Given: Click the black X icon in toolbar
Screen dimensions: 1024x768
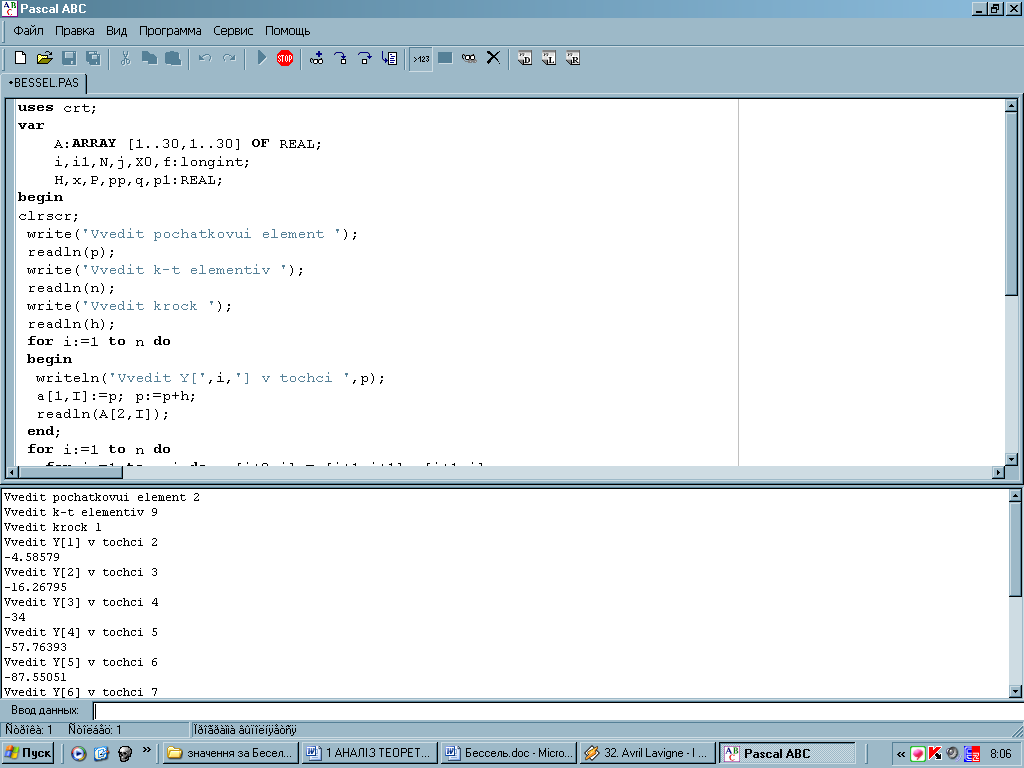Looking at the screenshot, I should click(493, 58).
